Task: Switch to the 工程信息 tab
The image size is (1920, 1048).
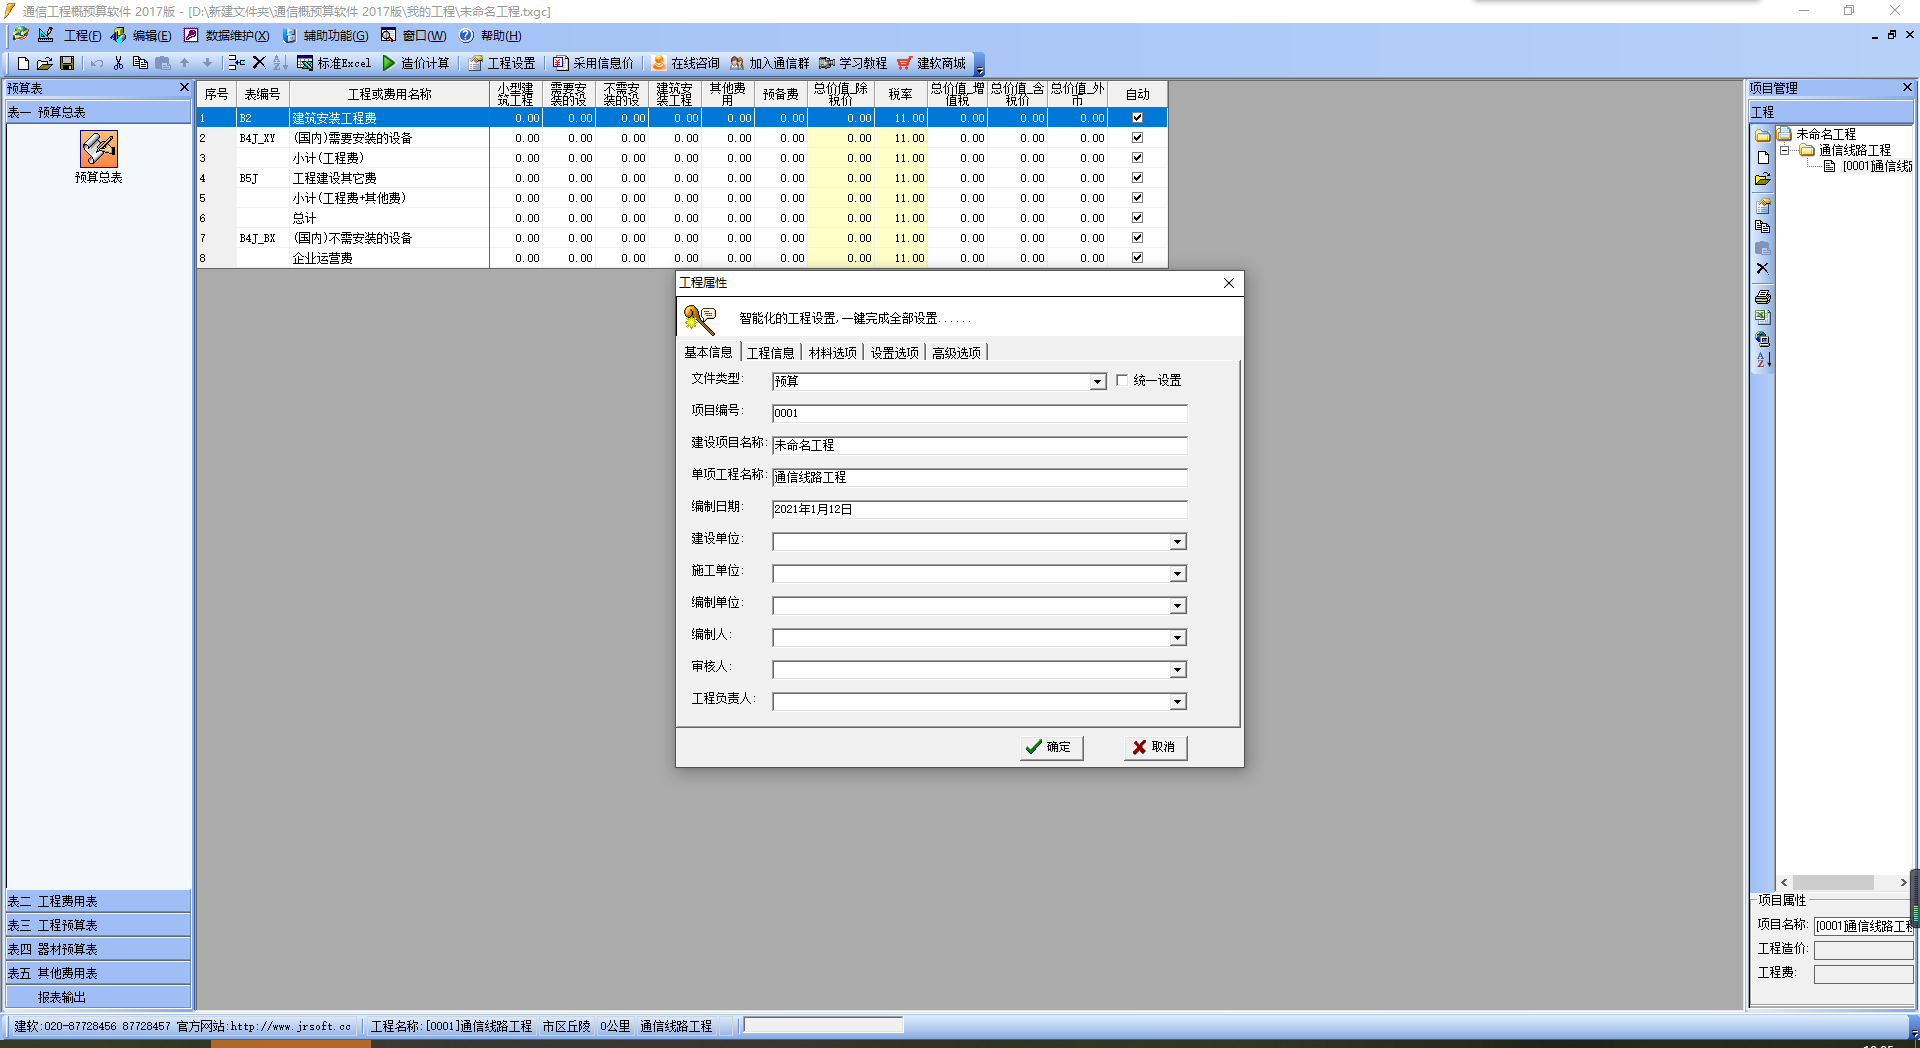Action: (x=770, y=353)
